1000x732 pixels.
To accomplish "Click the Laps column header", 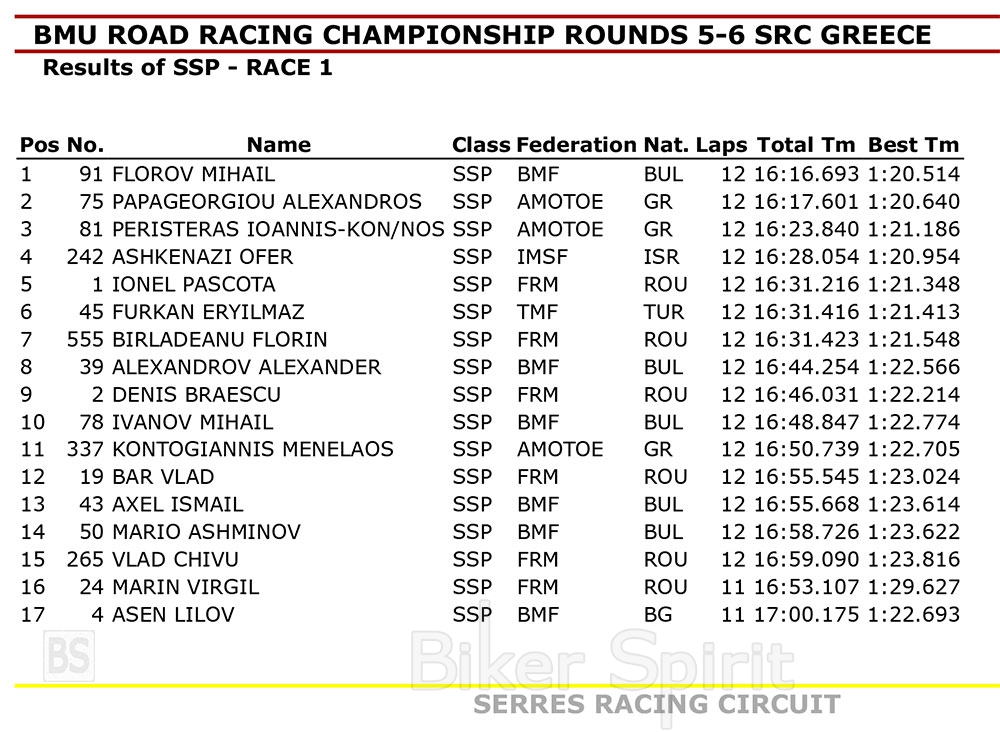I will pyautogui.click(x=721, y=145).
